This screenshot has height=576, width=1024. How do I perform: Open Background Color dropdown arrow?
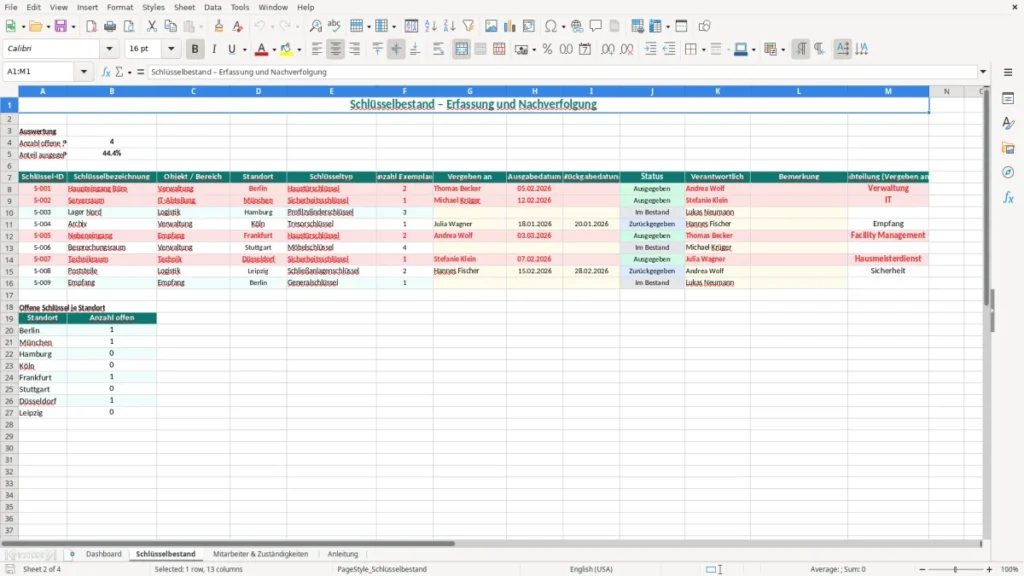299,50
